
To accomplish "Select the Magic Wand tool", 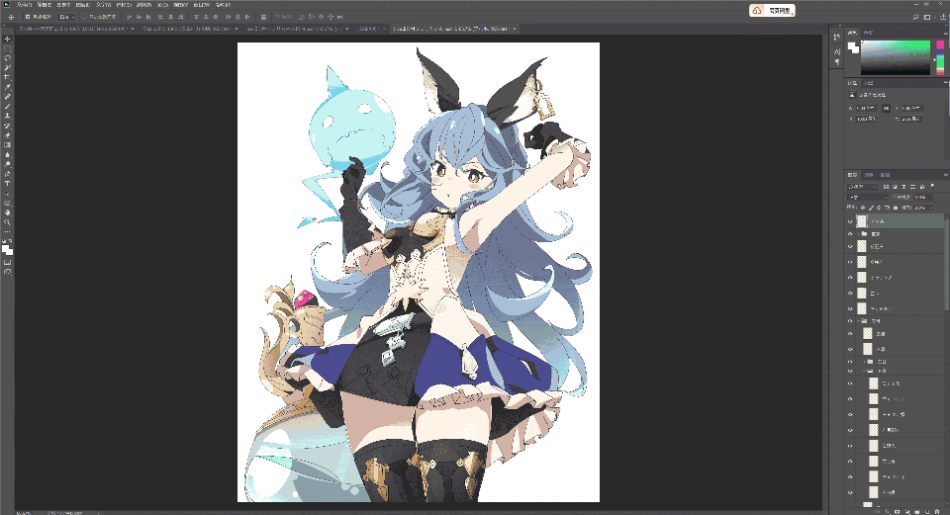I will (7, 68).
